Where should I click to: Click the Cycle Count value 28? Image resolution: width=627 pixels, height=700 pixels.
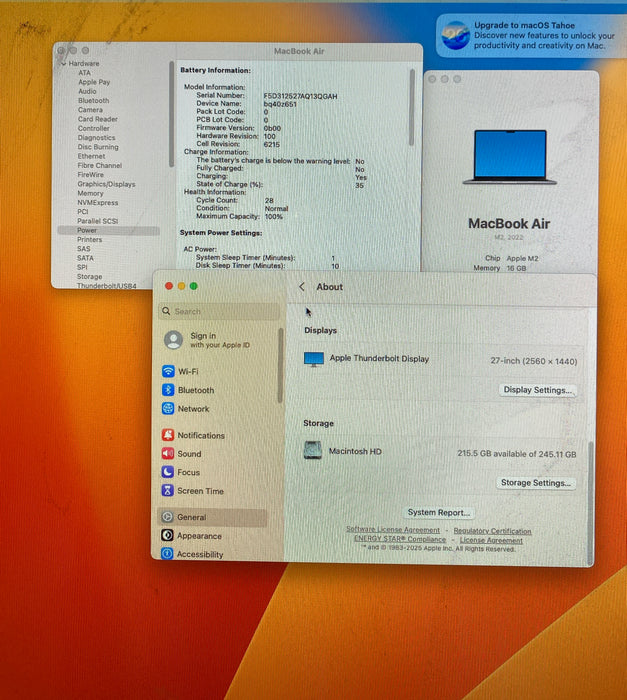(269, 200)
